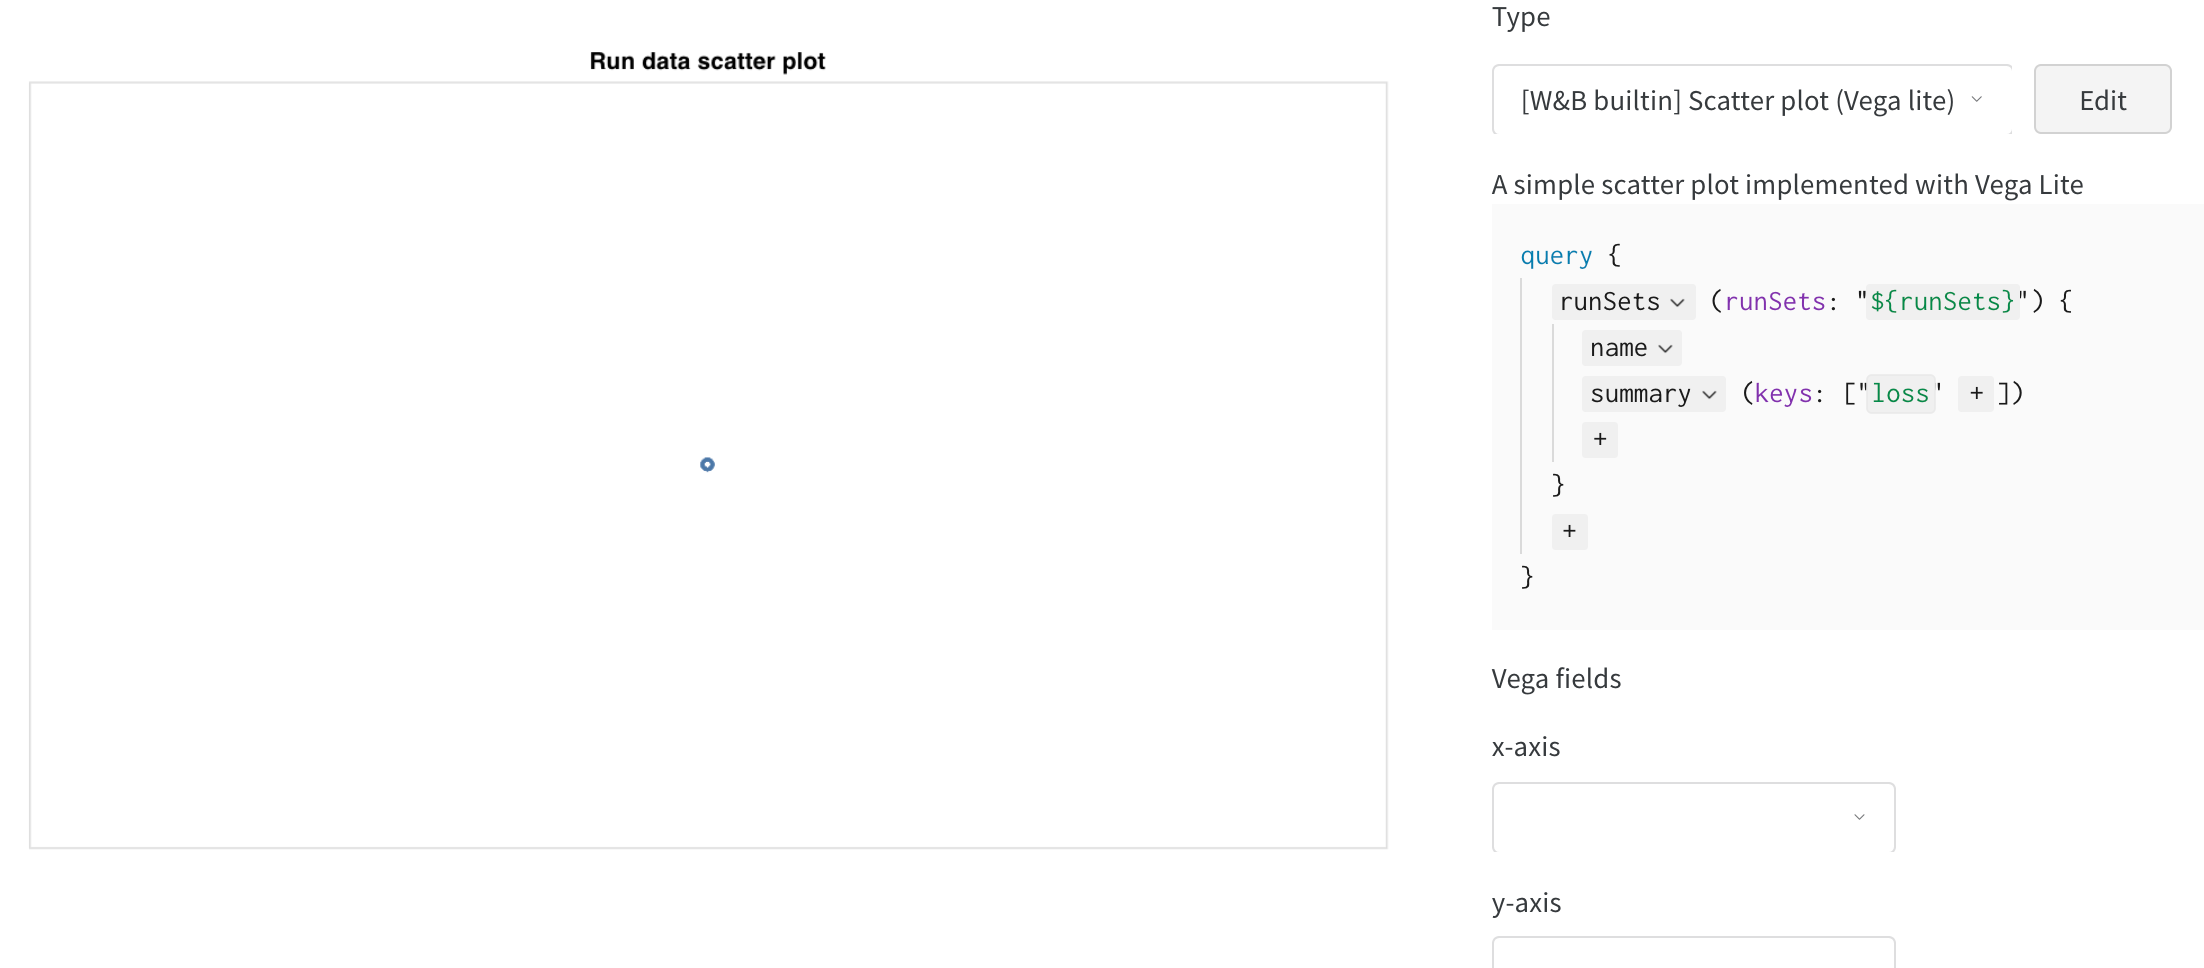The height and width of the screenshot is (968, 2204).
Task: Click the query keyword in the editor
Action: coord(1554,255)
